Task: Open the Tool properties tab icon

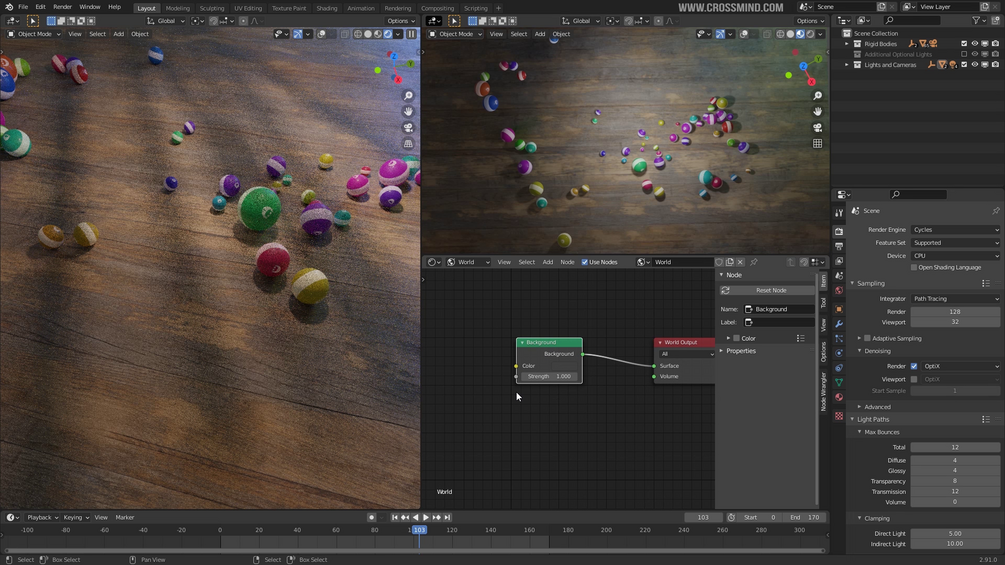Action: click(839, 213)
